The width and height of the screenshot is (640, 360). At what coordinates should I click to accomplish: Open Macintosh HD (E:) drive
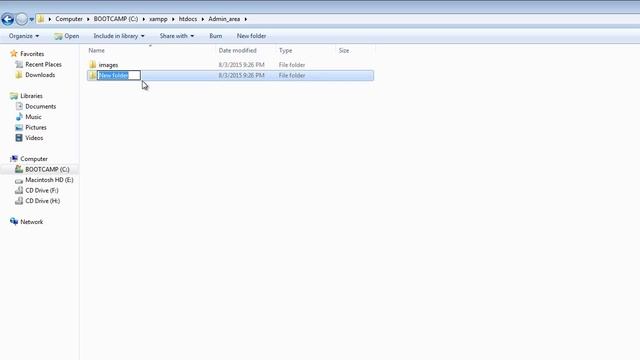click(49, 180)
